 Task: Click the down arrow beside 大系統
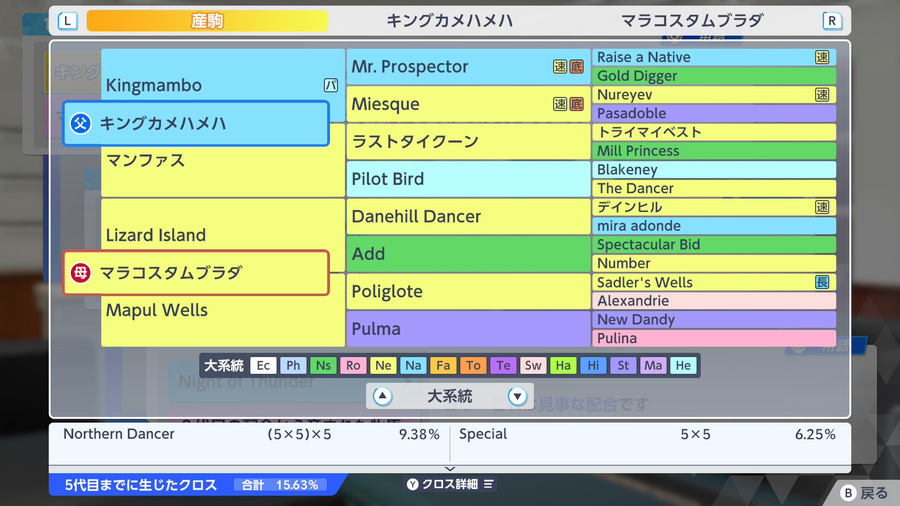point(517,396)
